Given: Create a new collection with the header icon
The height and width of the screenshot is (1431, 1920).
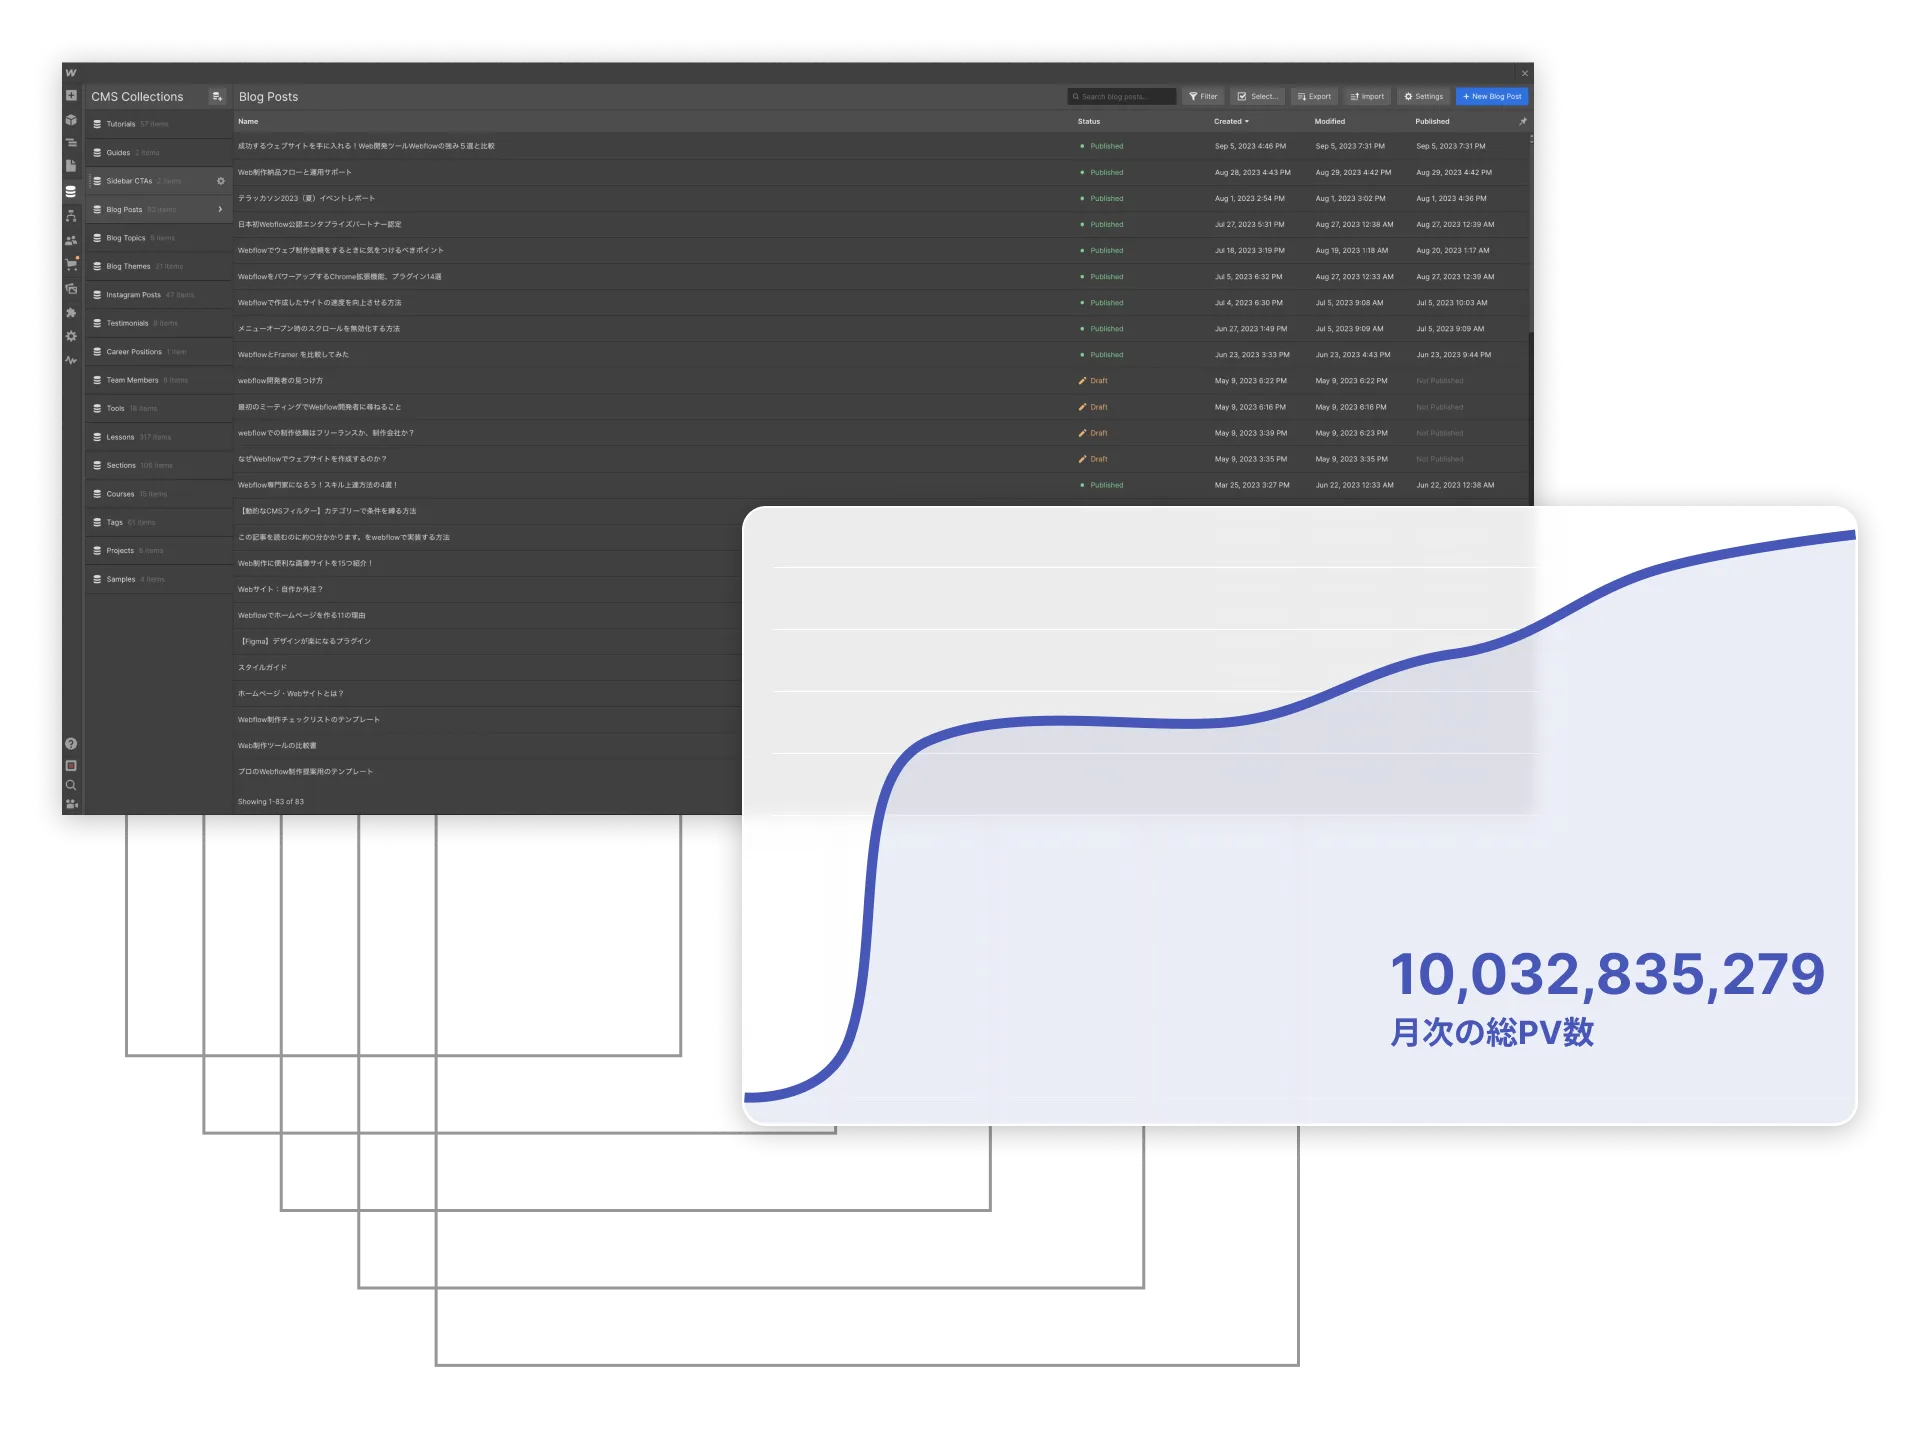Looking at the screenshot, I should click(x=217, y=96).
